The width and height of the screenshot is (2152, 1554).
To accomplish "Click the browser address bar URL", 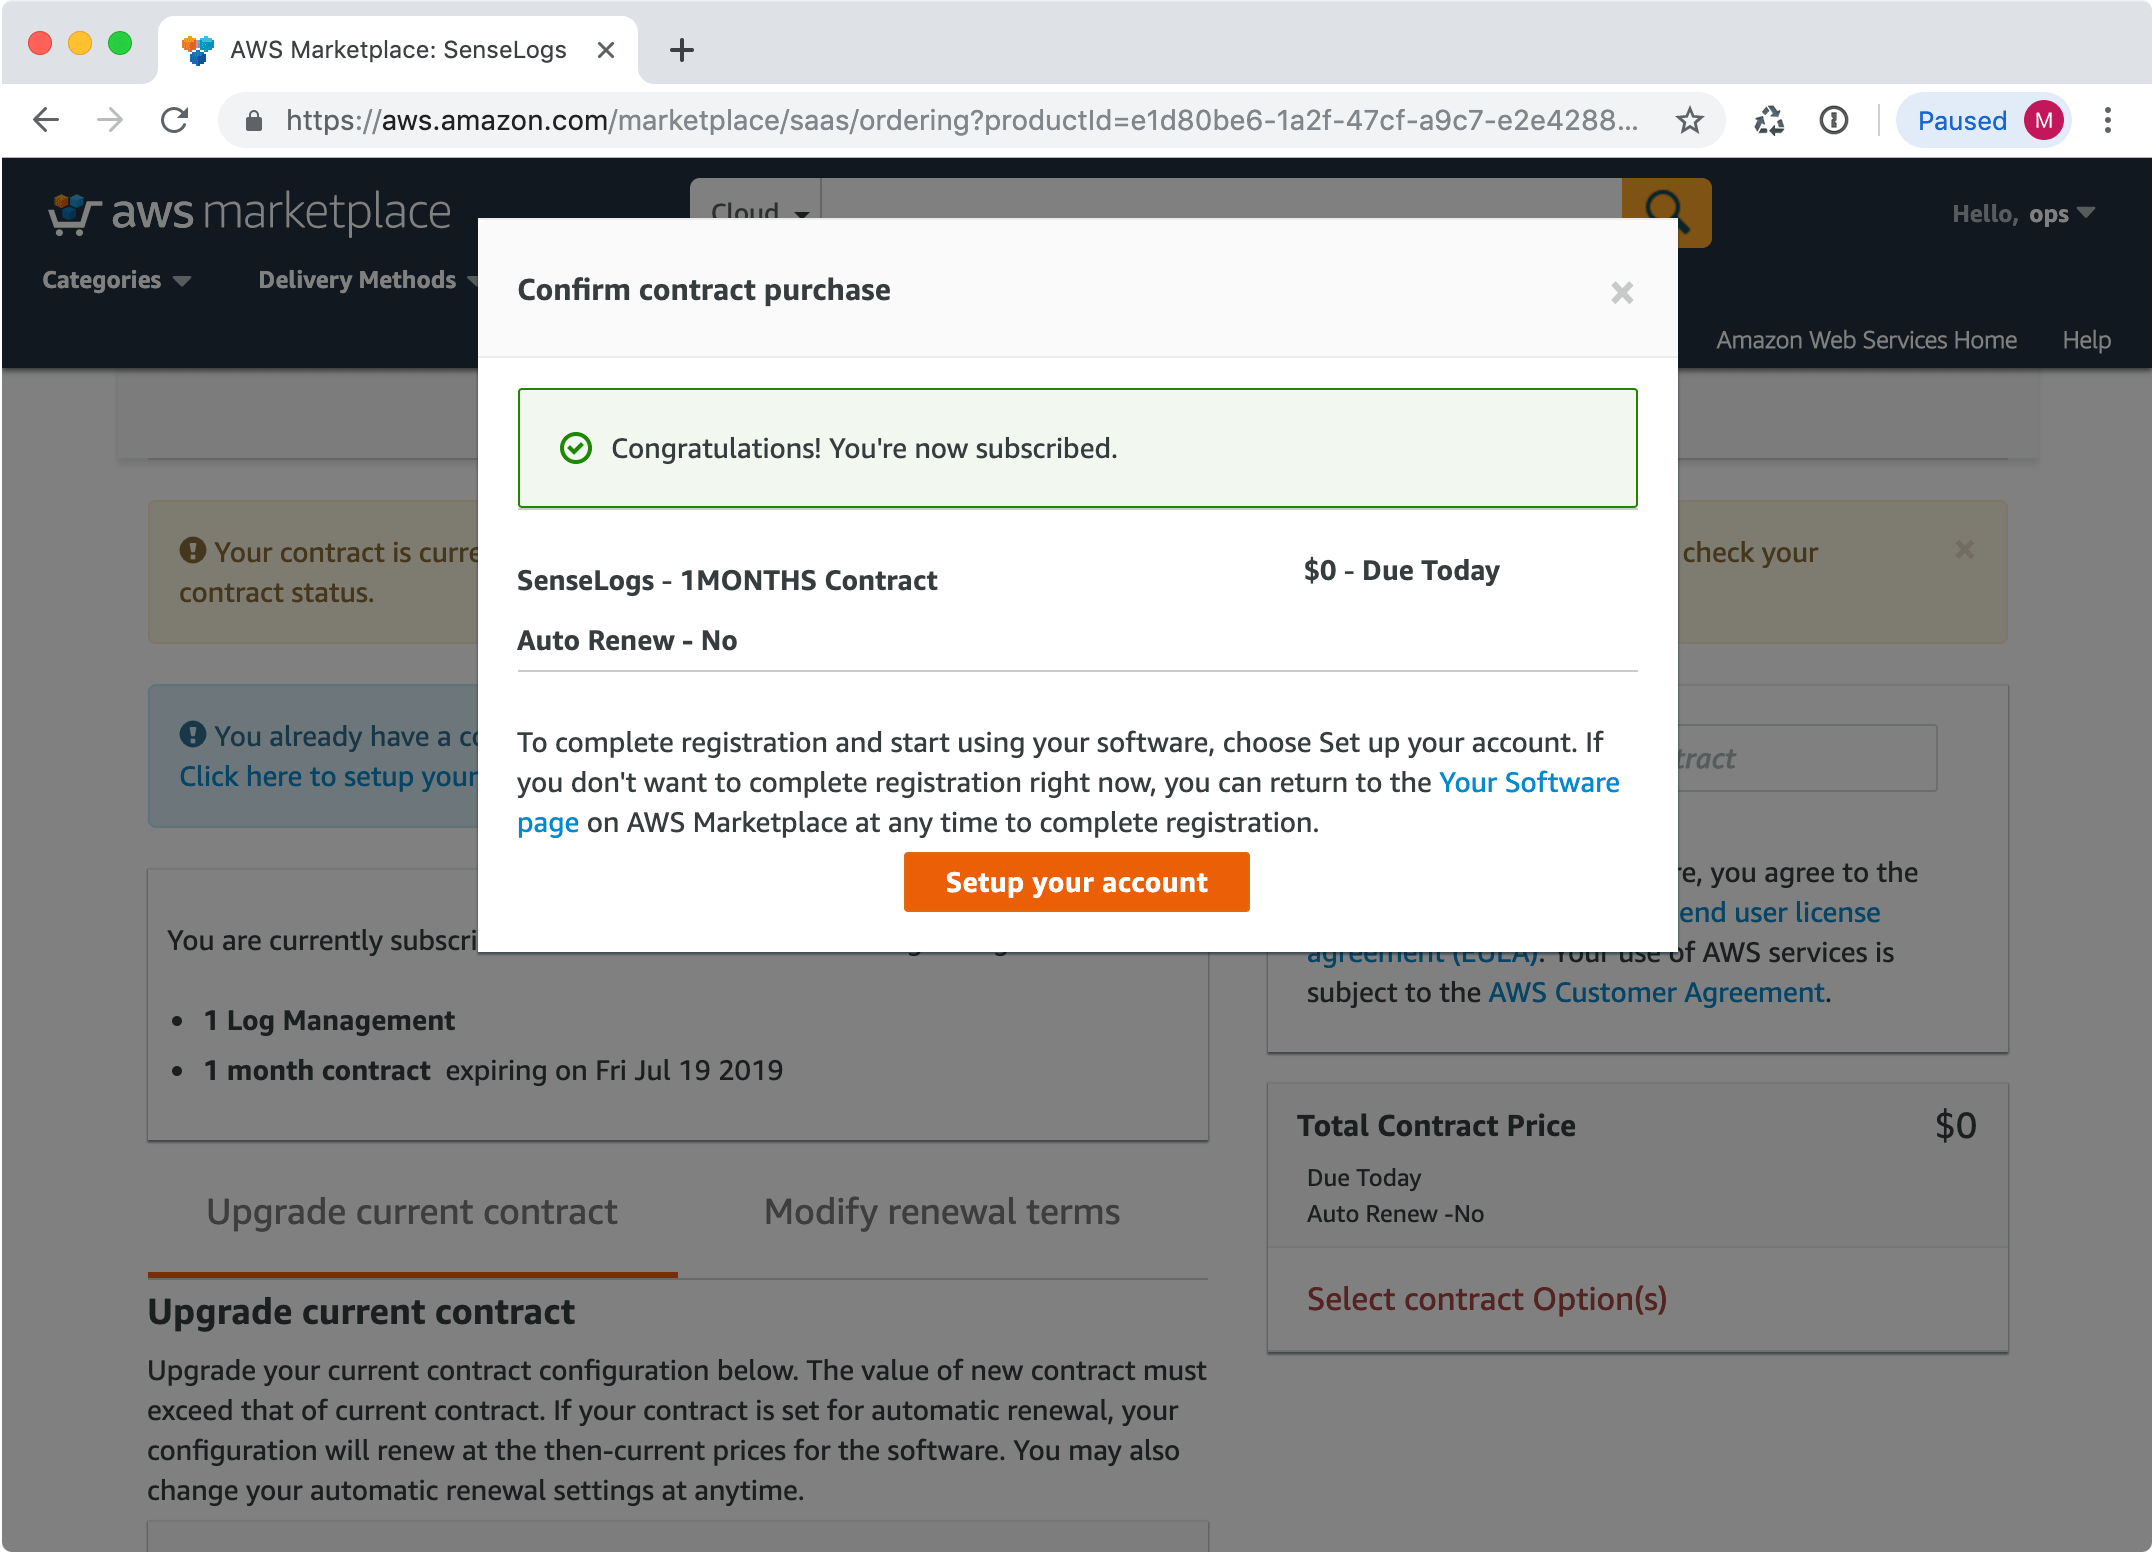I will pyautogui.click(x=960, y=121).
